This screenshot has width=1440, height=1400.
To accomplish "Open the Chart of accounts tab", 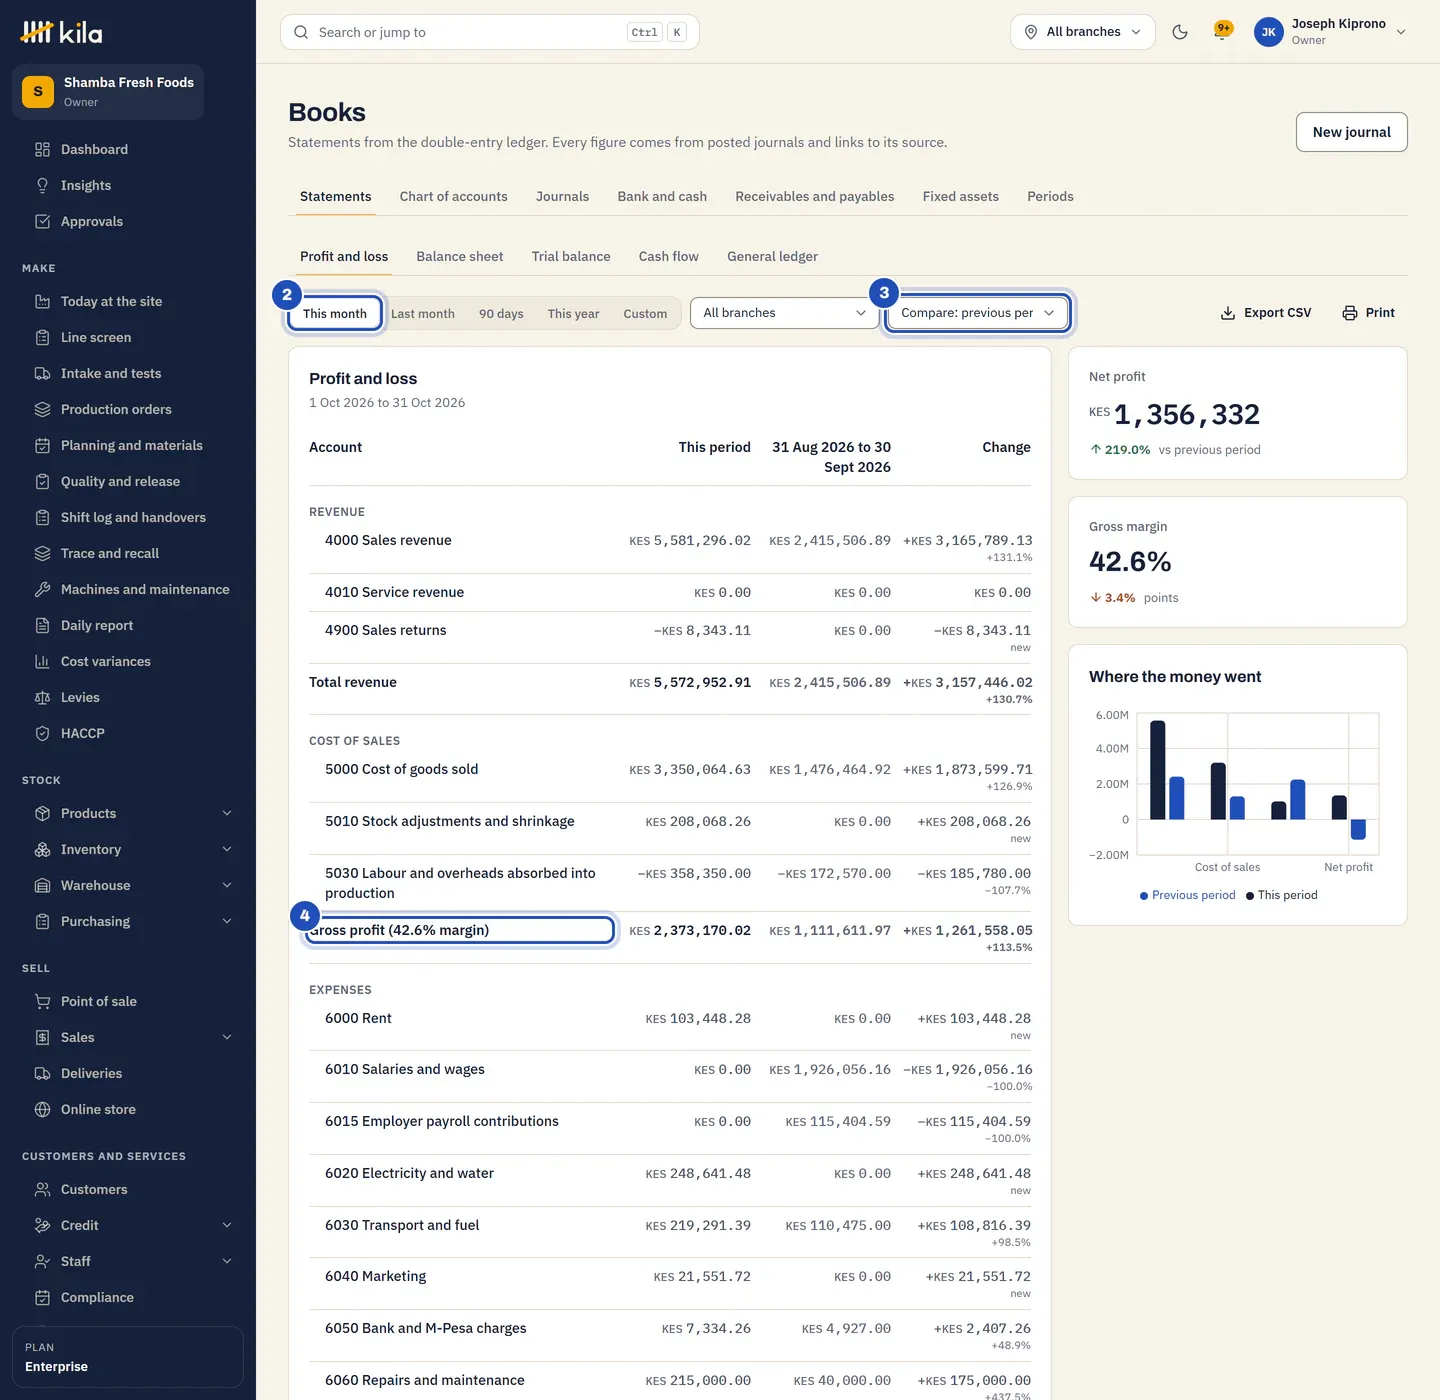I will pos(454,196).
